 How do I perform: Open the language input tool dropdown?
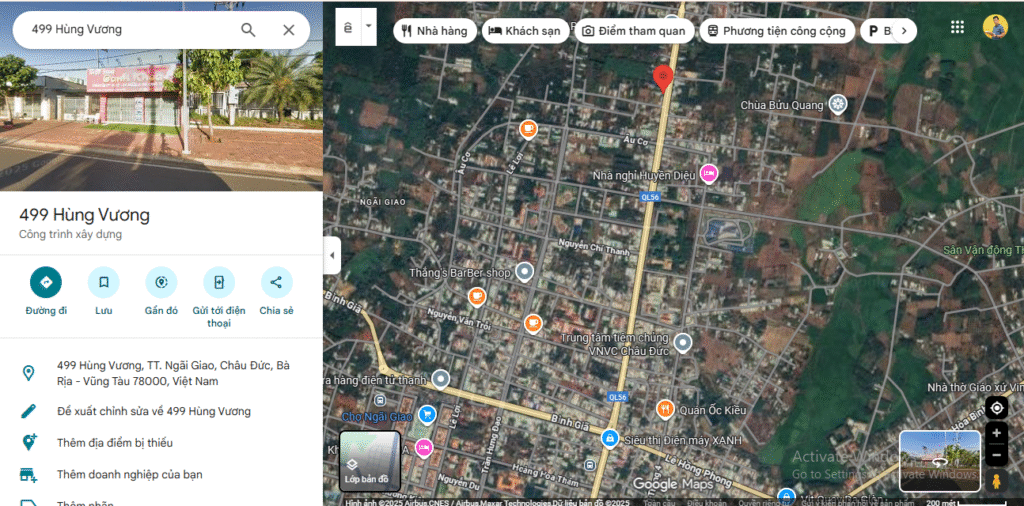click(x=369, y=27)
